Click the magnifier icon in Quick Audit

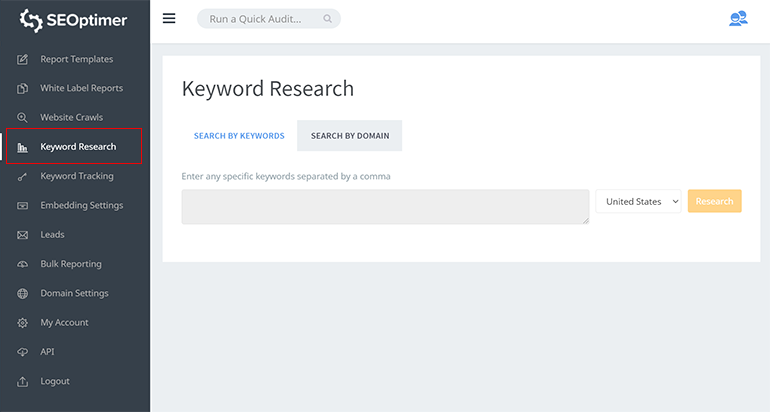327,19
